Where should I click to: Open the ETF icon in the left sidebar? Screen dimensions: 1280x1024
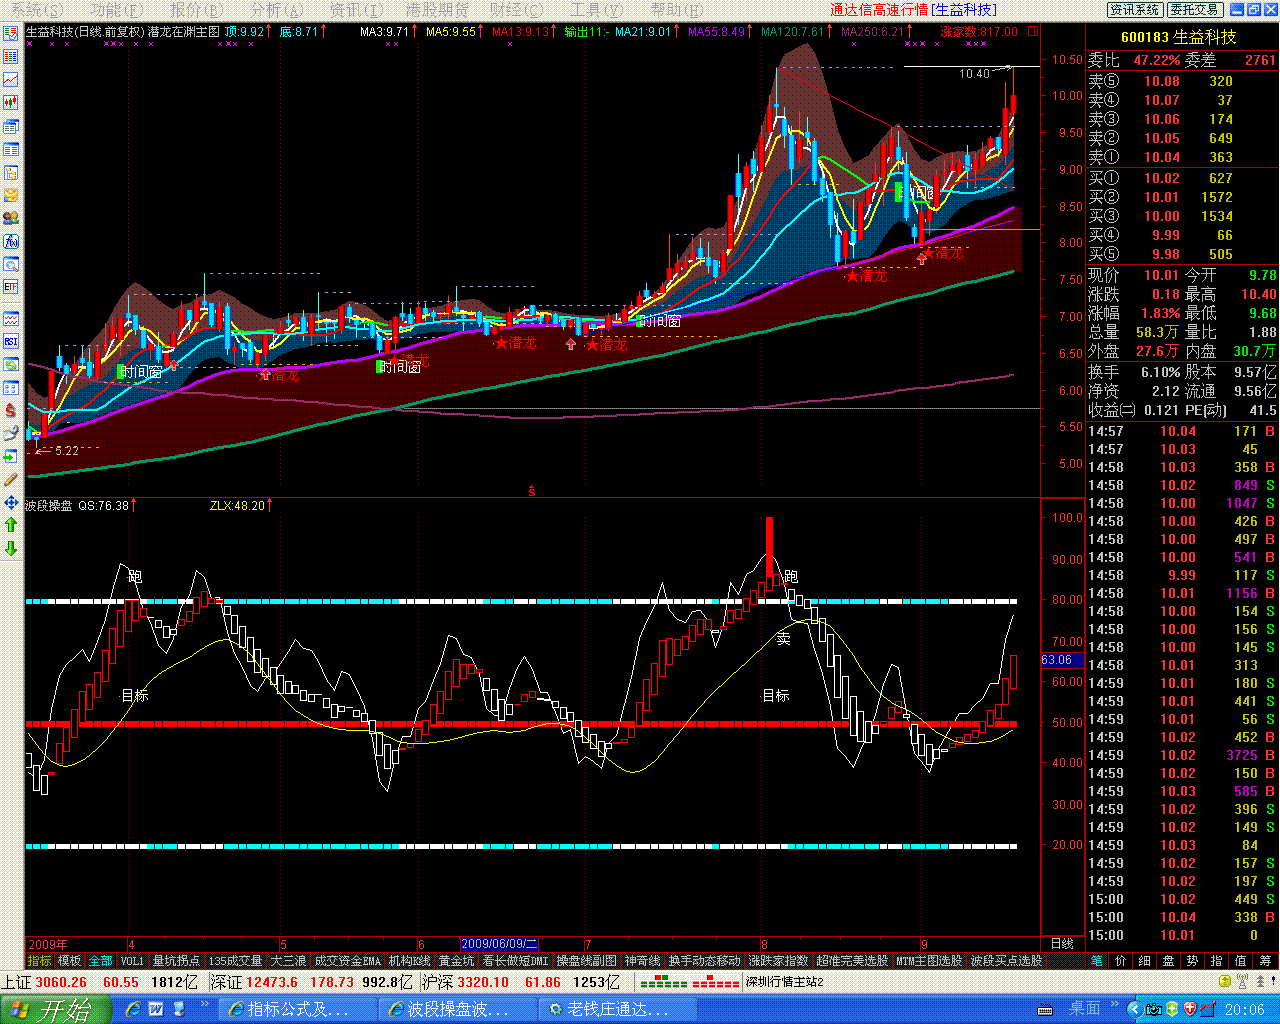coord(11,287)
